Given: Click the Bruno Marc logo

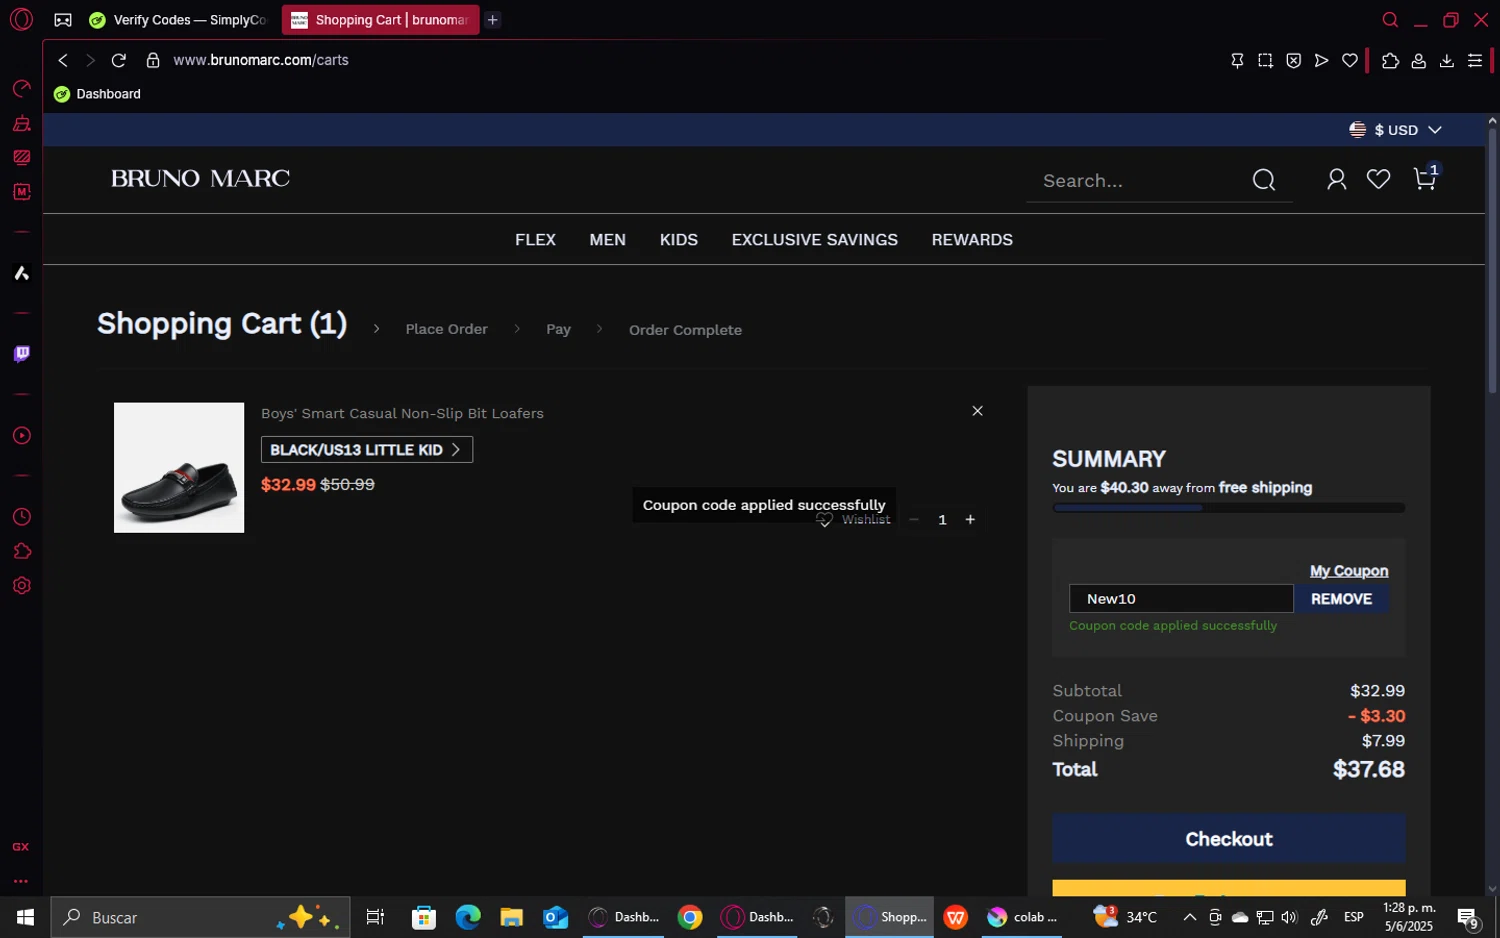Looking at the screenshot, I should (x=200, y=179).
